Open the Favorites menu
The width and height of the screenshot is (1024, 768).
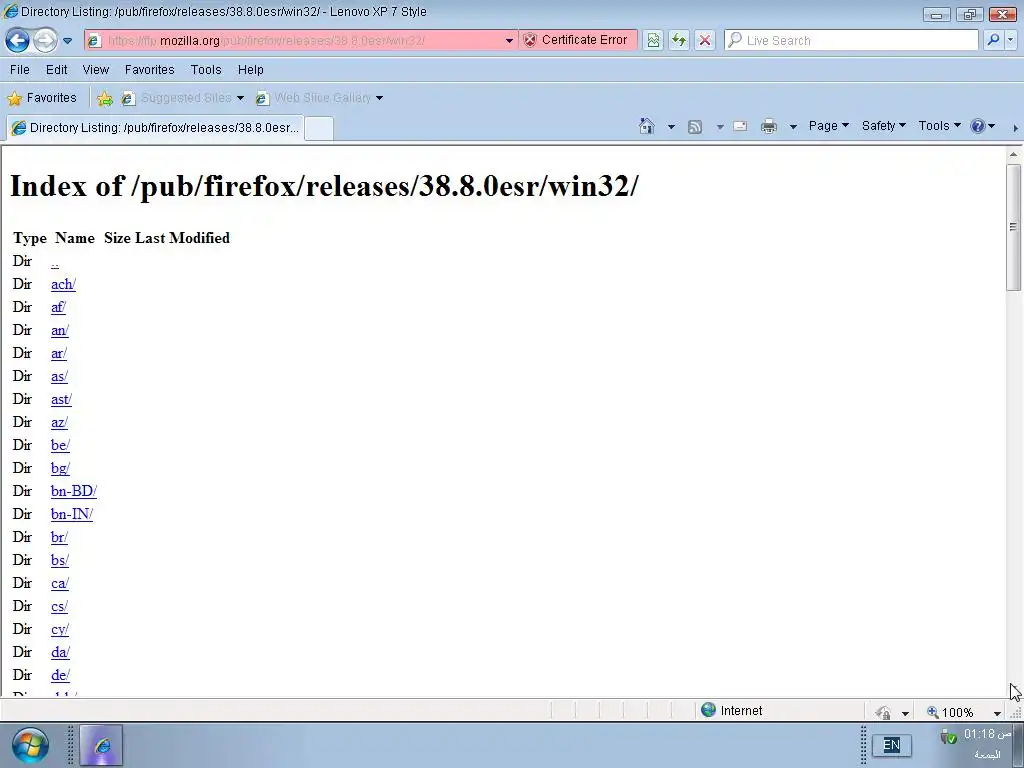tap(150, 70)
